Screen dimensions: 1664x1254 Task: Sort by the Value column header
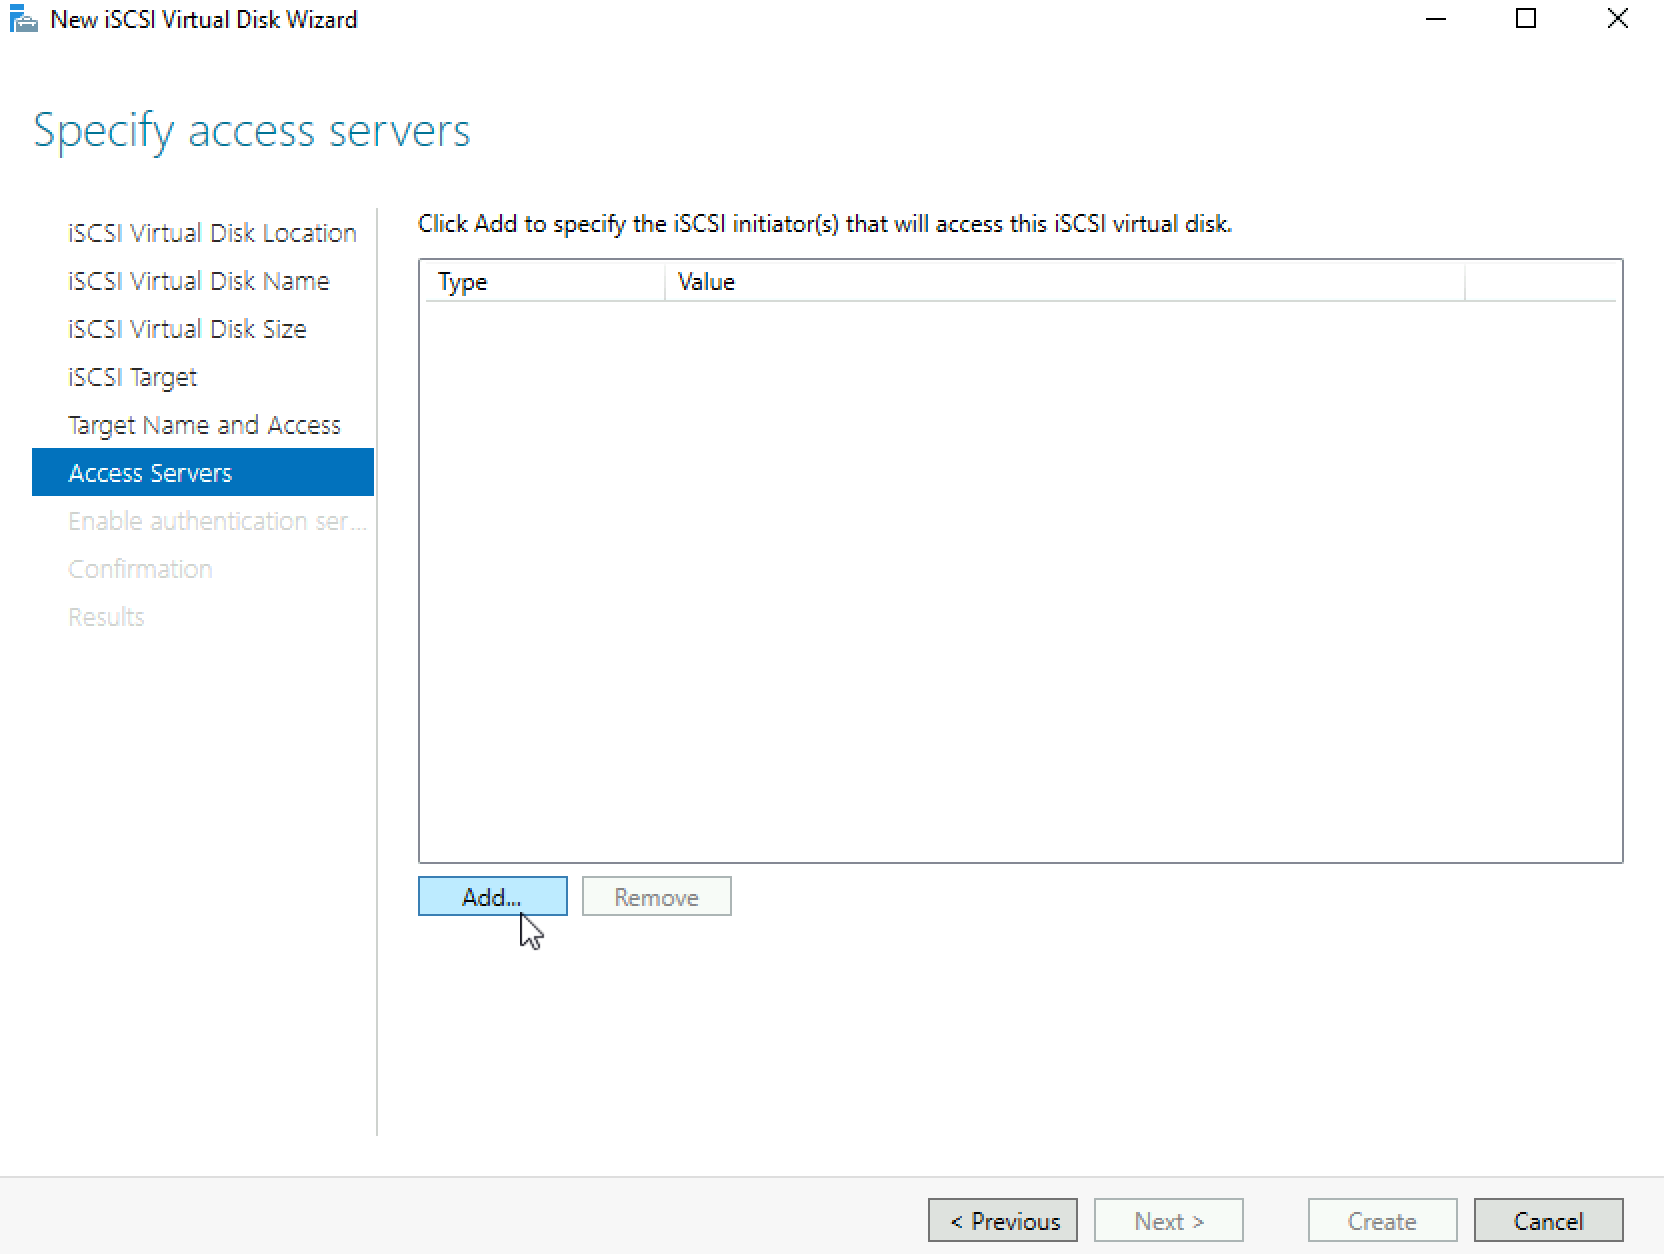pyautogui.click(x=1064, y=282)
